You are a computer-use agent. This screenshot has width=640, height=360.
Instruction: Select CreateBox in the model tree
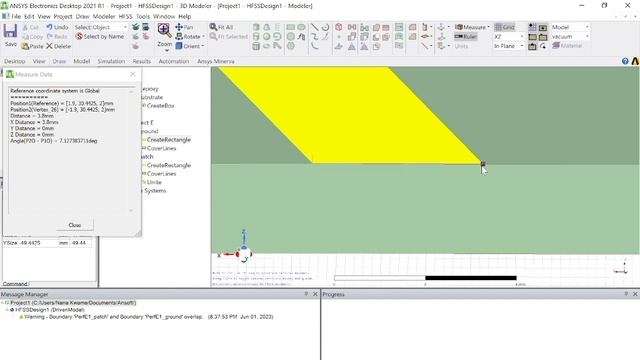160,106
